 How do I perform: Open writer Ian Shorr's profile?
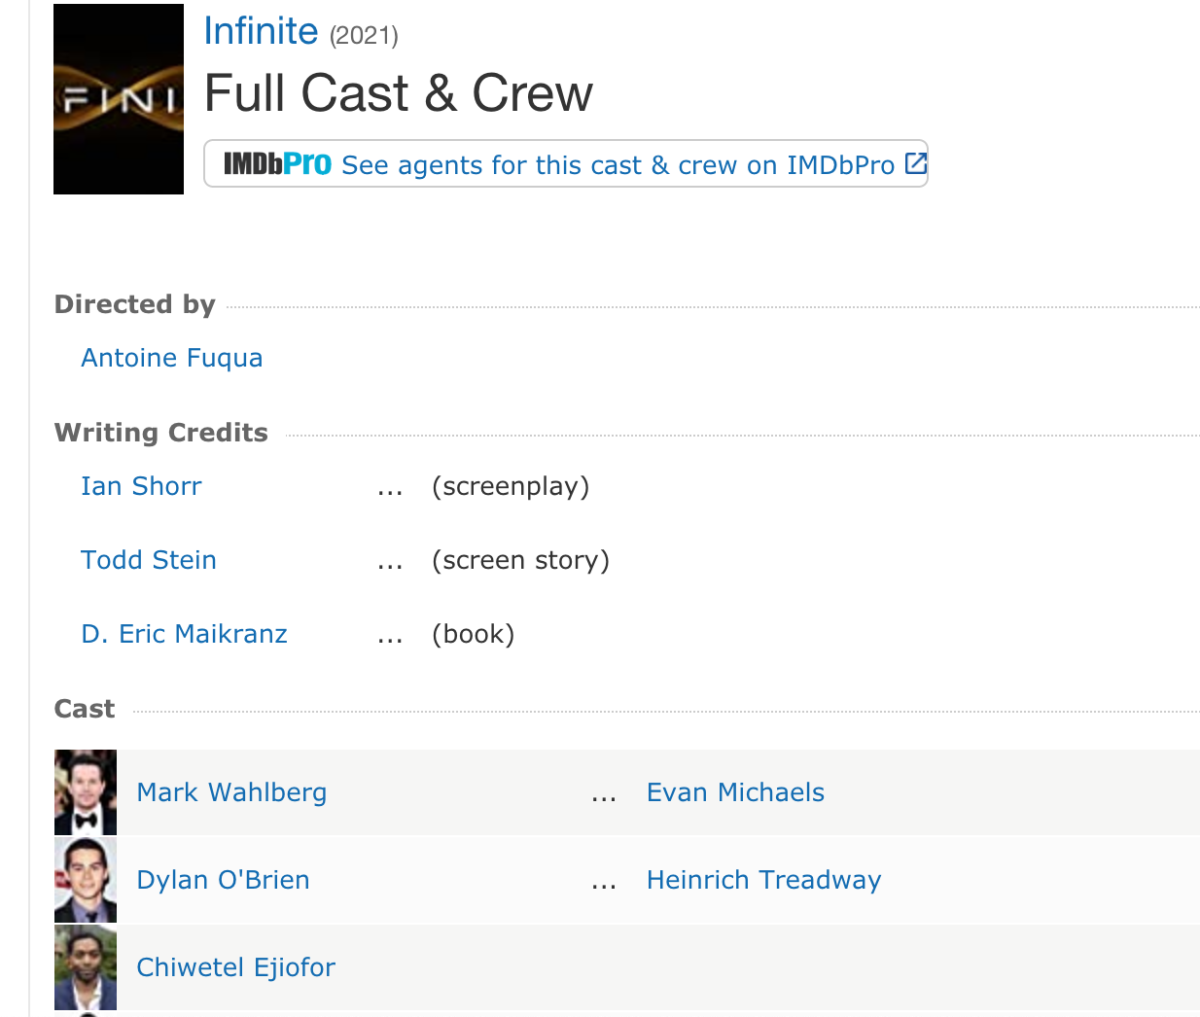(x=141, y=486)
